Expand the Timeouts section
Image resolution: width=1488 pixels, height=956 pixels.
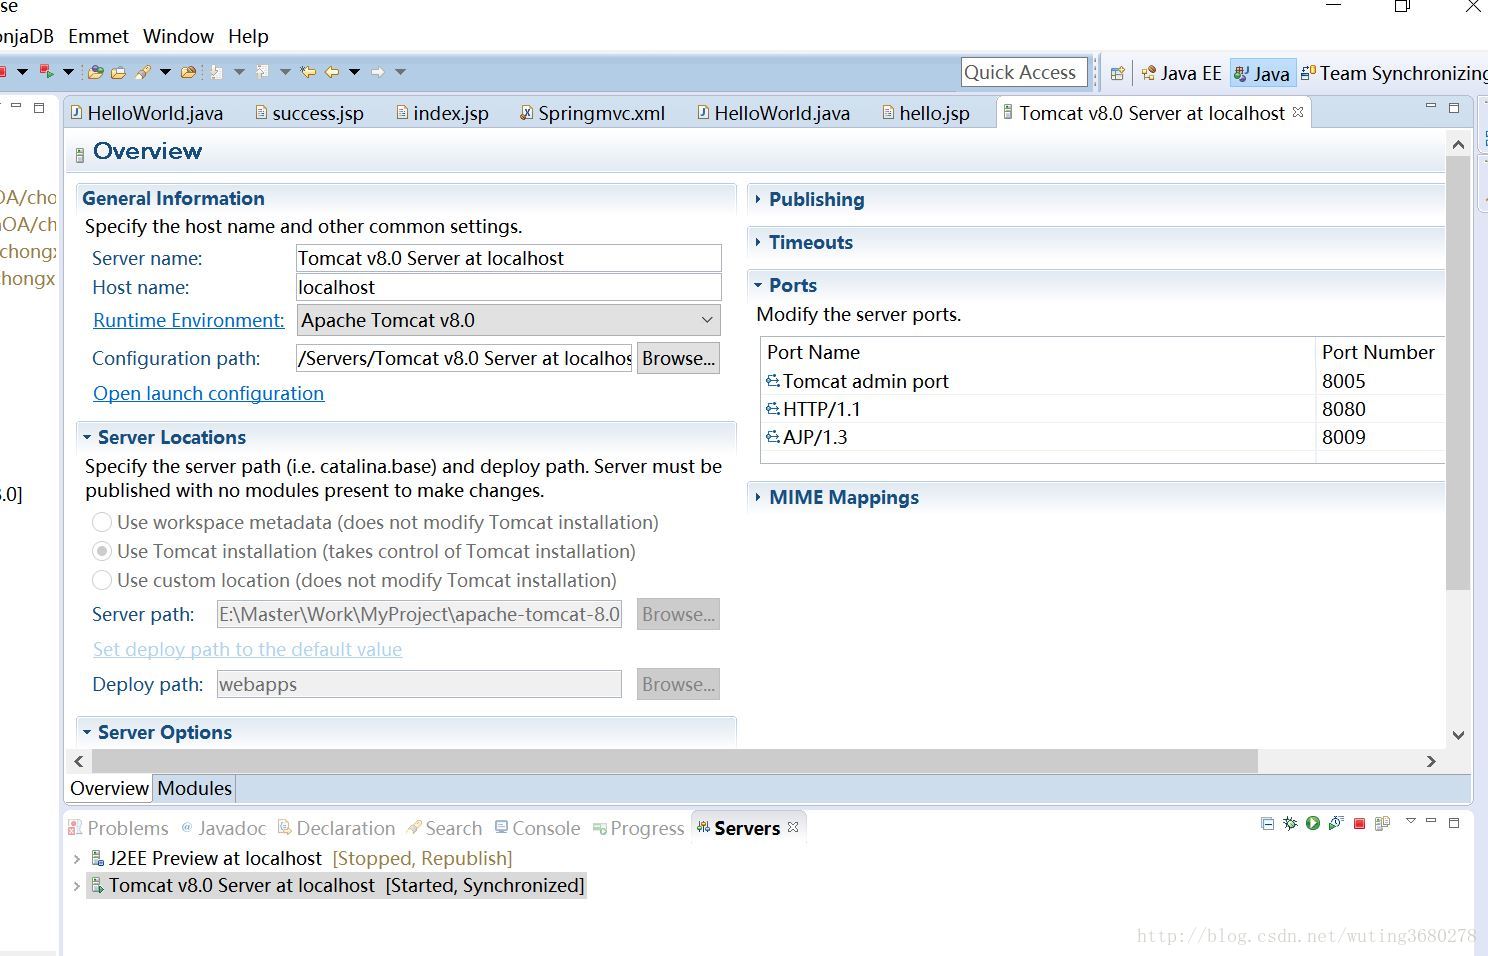click(x=758, y=242)
